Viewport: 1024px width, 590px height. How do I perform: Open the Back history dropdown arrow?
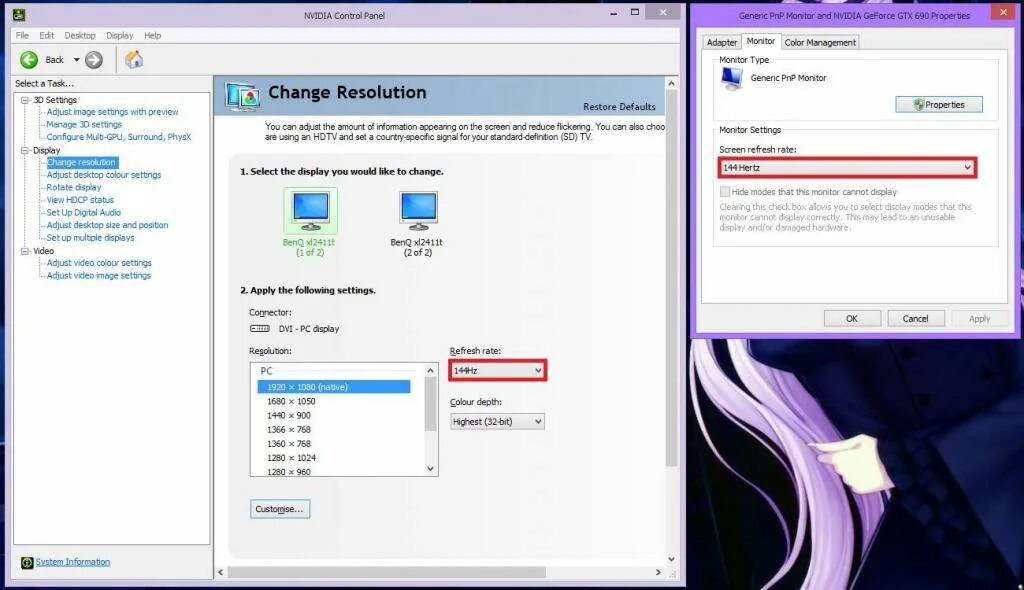point(76,60)
